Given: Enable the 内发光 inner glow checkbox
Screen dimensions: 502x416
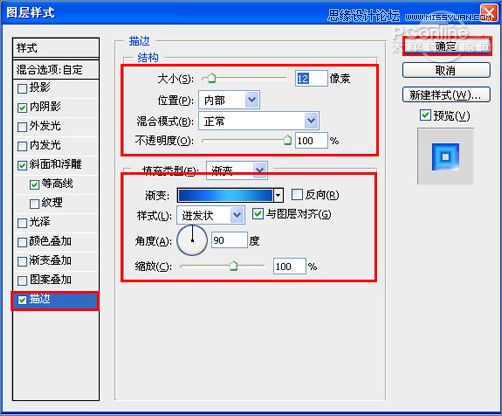Looking at the screenshot, I should coord(22,146).
